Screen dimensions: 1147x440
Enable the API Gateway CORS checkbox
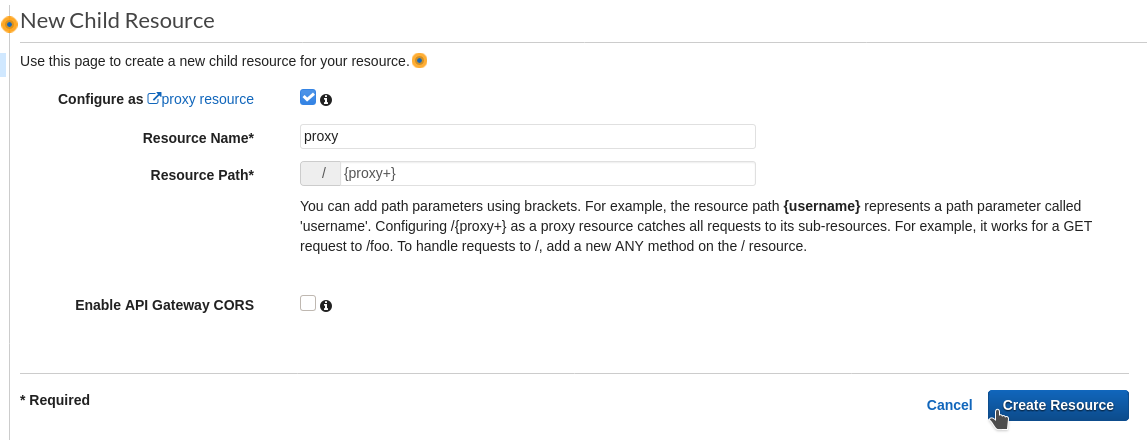click(308, 303)
